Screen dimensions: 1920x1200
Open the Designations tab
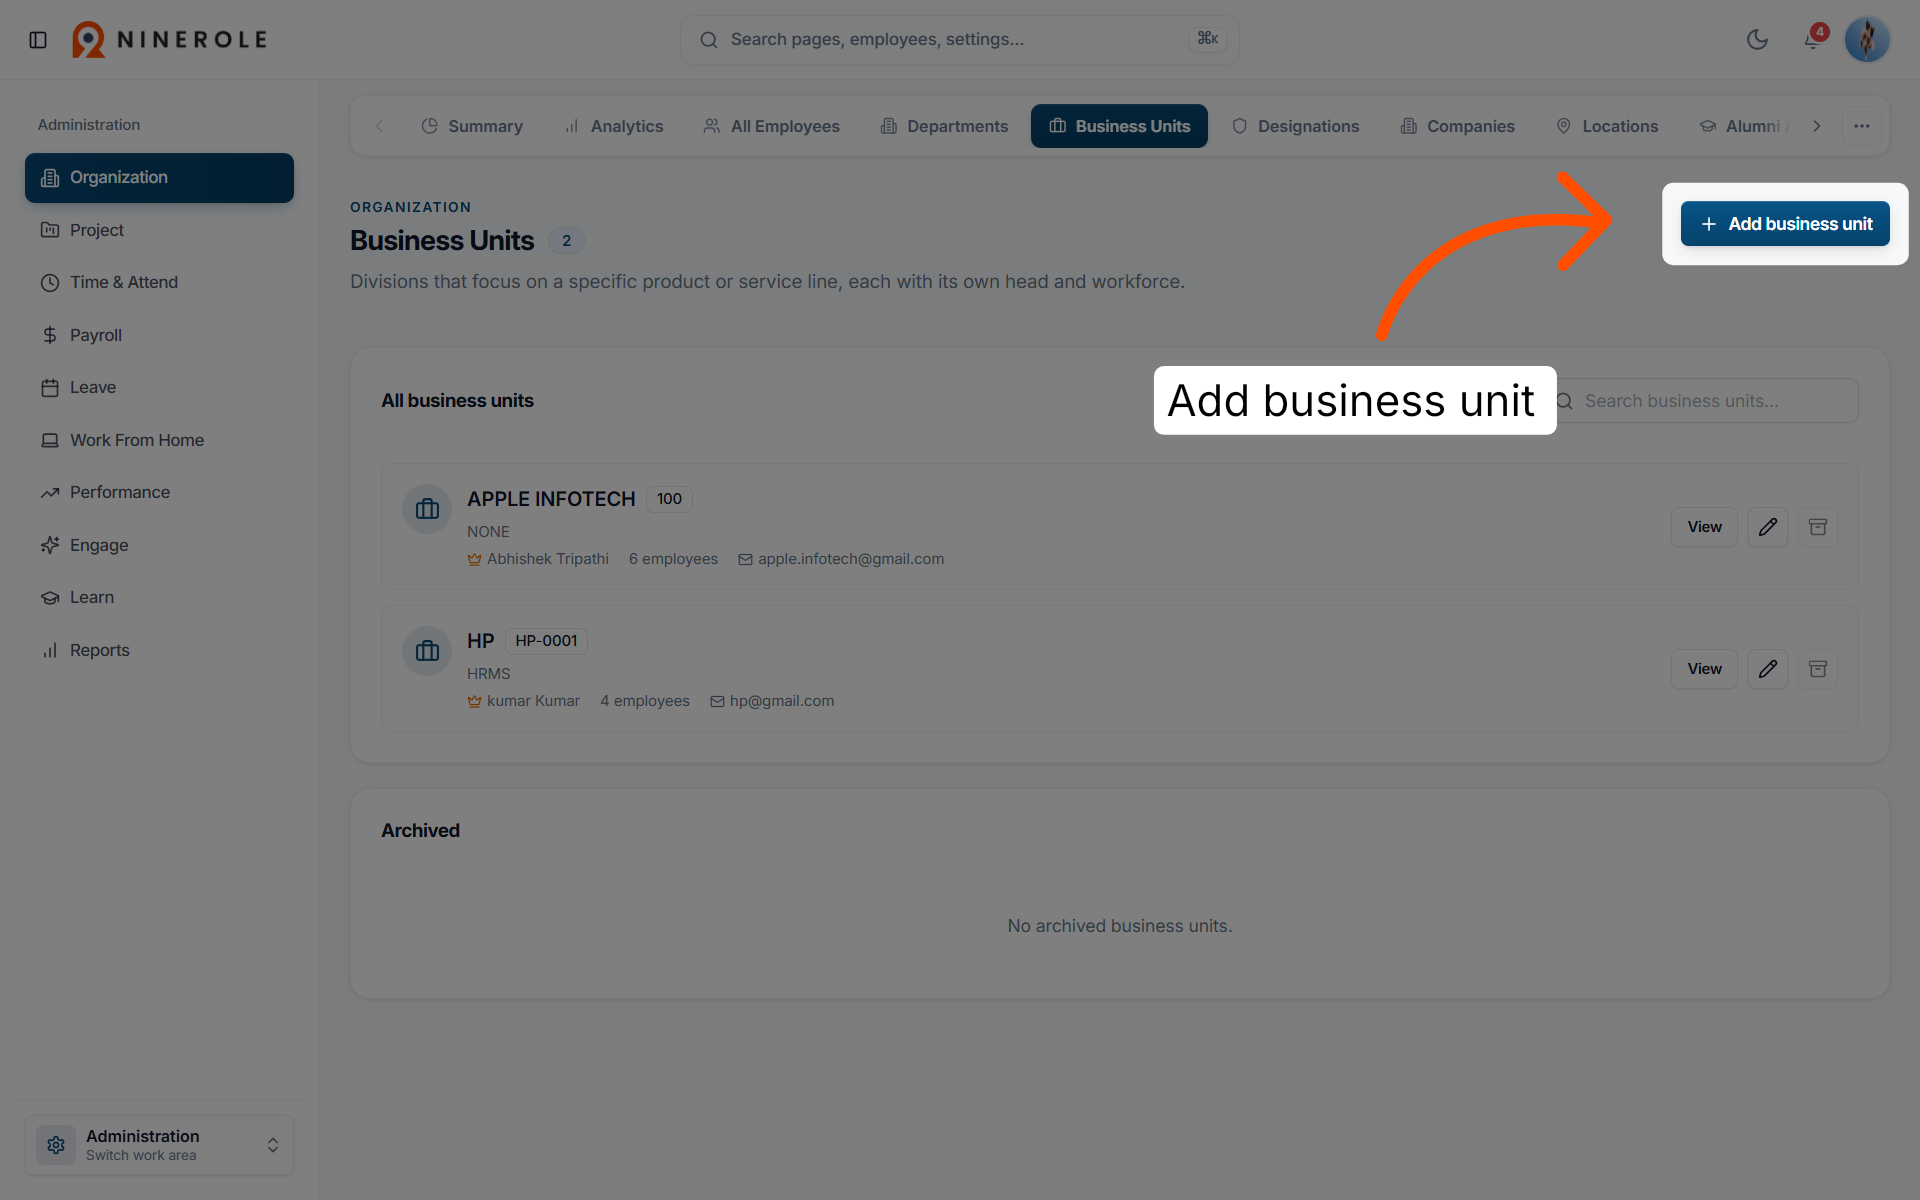coord(1295,126)
